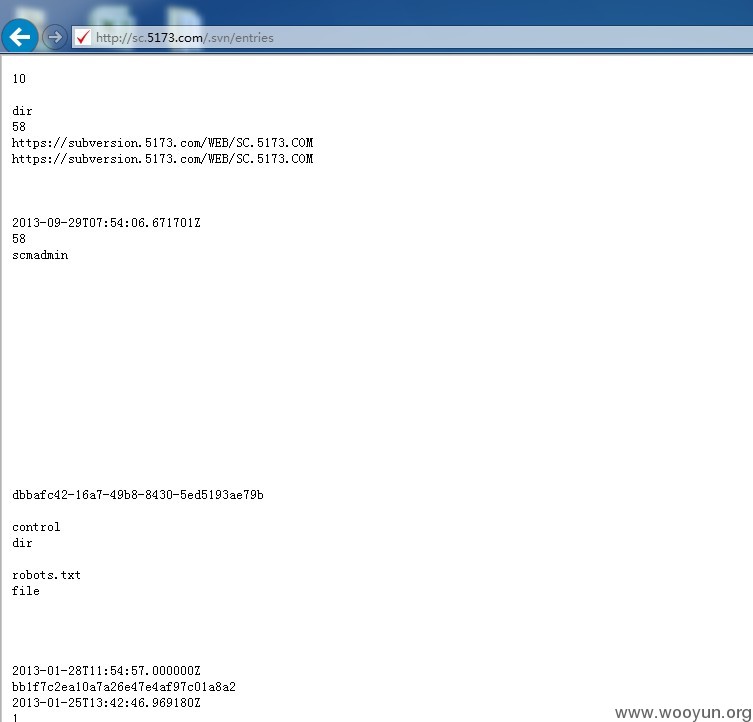Click the 'control' entry name
The height and width of the screenshot is (722, 753).
(36, 527)
